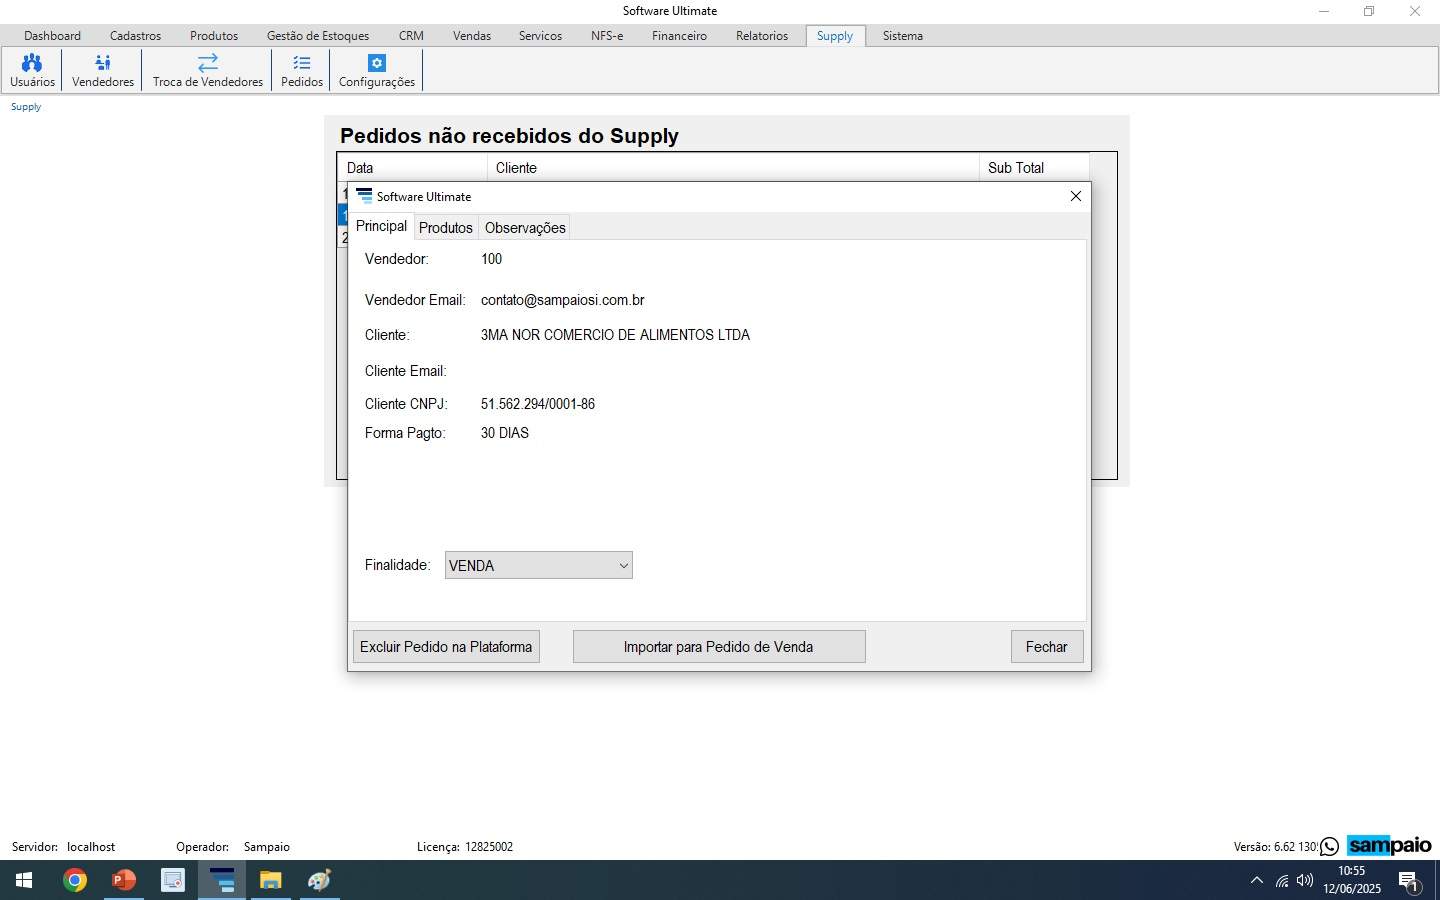This screenshot has width=1440, height=900.
Task: Open the Pedidos toolbar icon
Action: tap(302, 70)
